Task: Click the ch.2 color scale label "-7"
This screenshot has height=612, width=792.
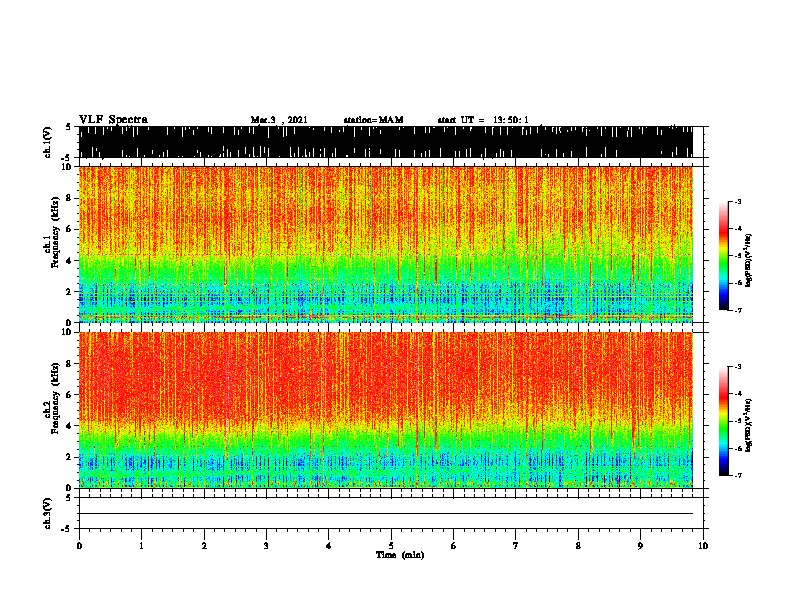Action: pos(737,475)
